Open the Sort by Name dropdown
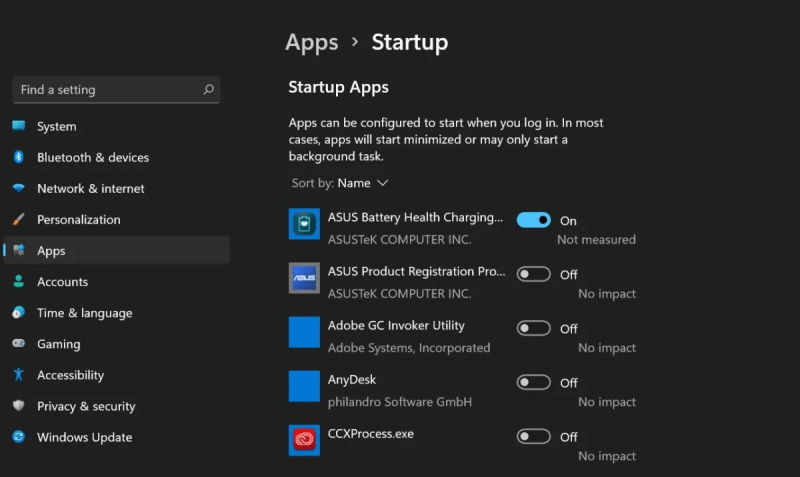800x477 pixels. pyautogui.click(x=340, y=183)
